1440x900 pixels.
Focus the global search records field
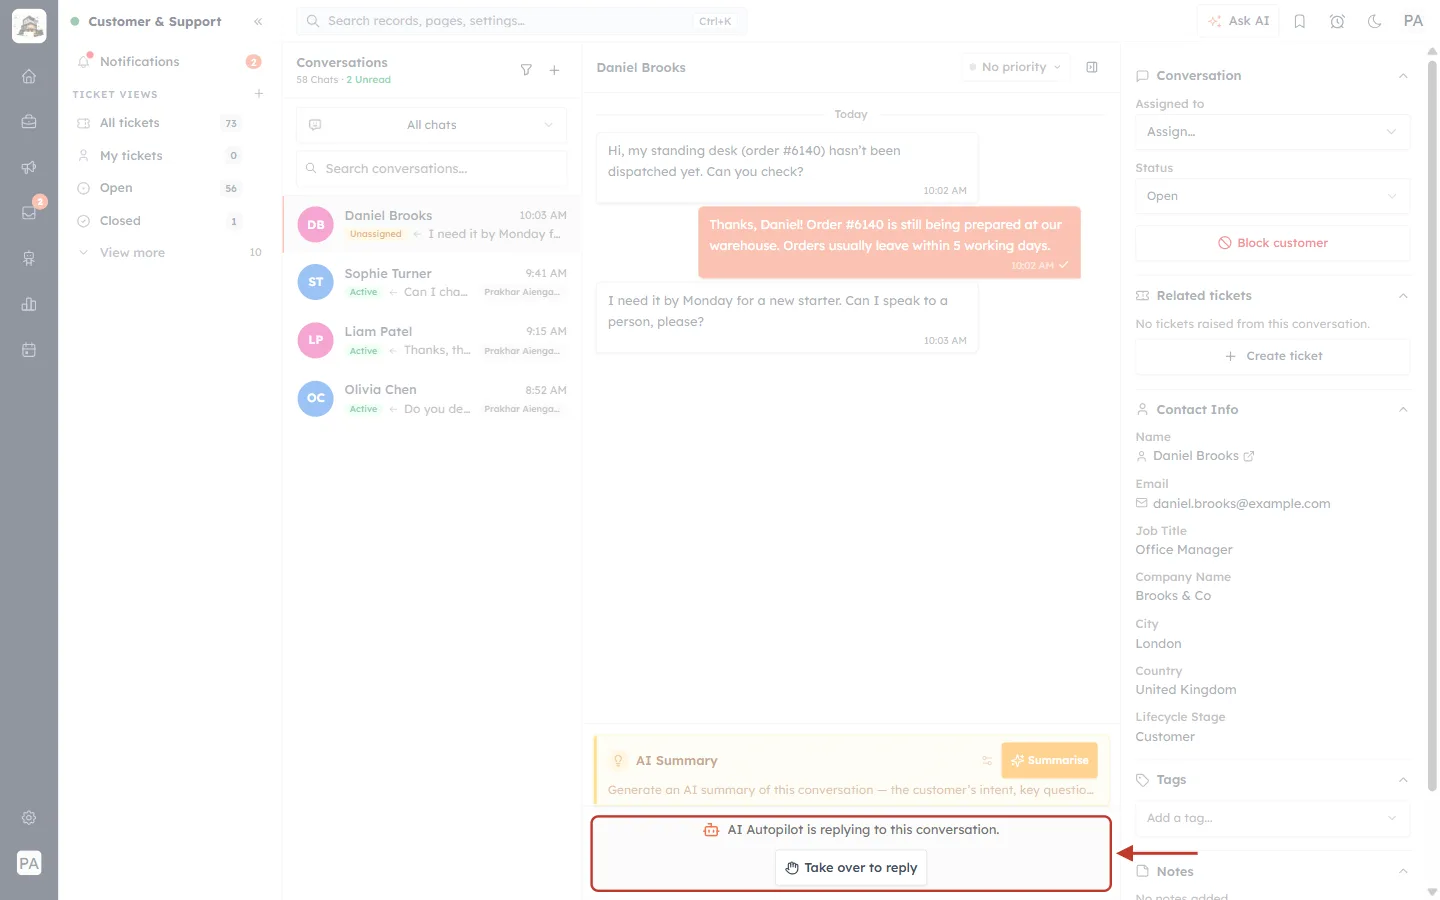521,21
